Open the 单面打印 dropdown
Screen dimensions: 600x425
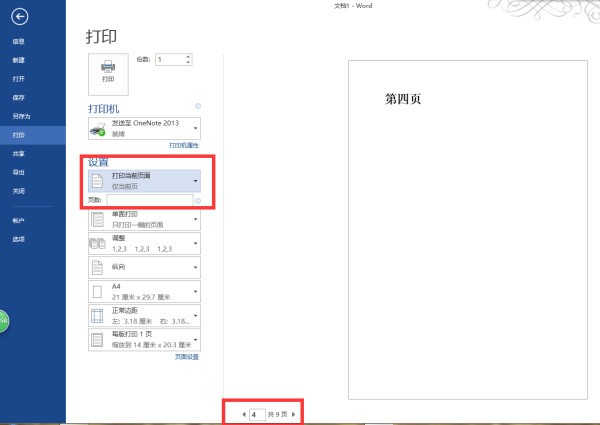(x=144, y=220)
